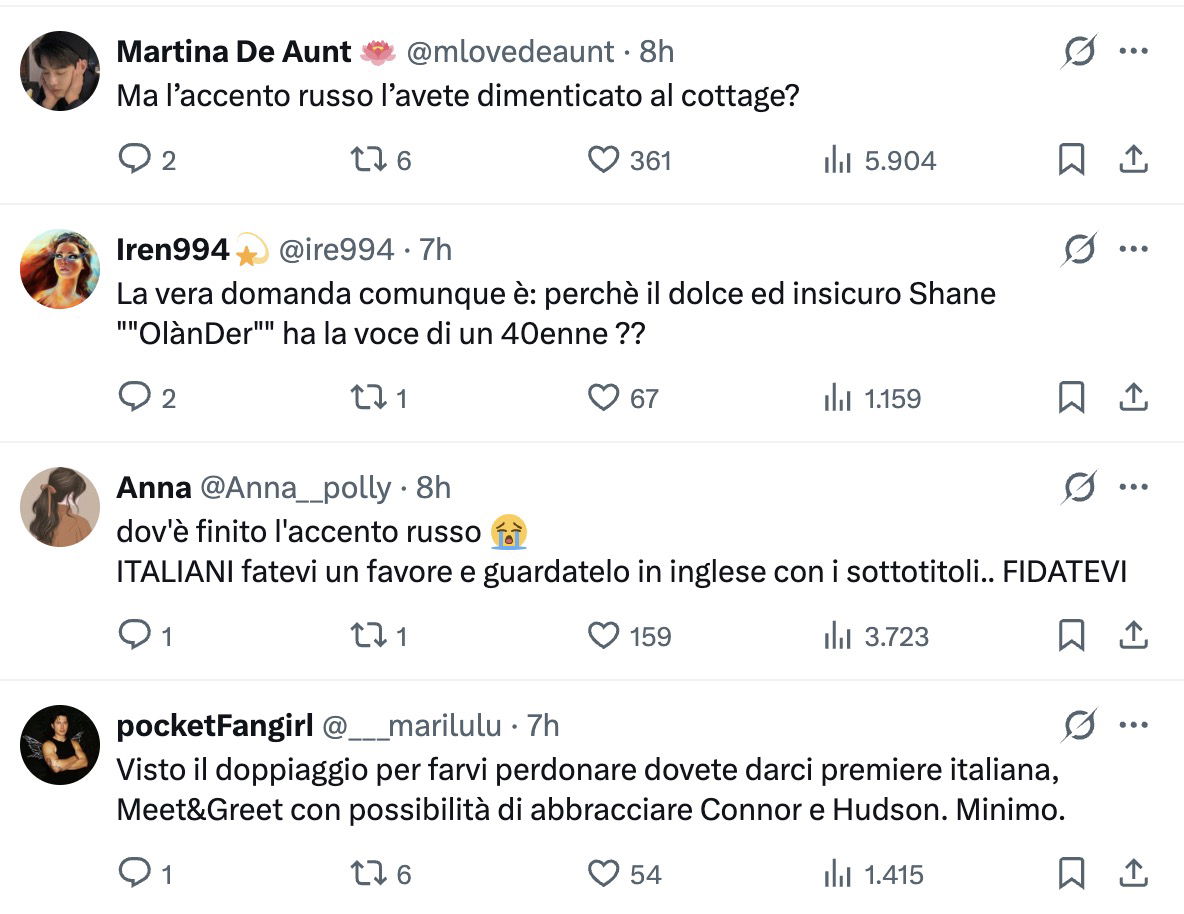The width and height of the screenshot is (1184, 914).
Task: Like the tweet with 361 likes
Action: click(603, 160)
